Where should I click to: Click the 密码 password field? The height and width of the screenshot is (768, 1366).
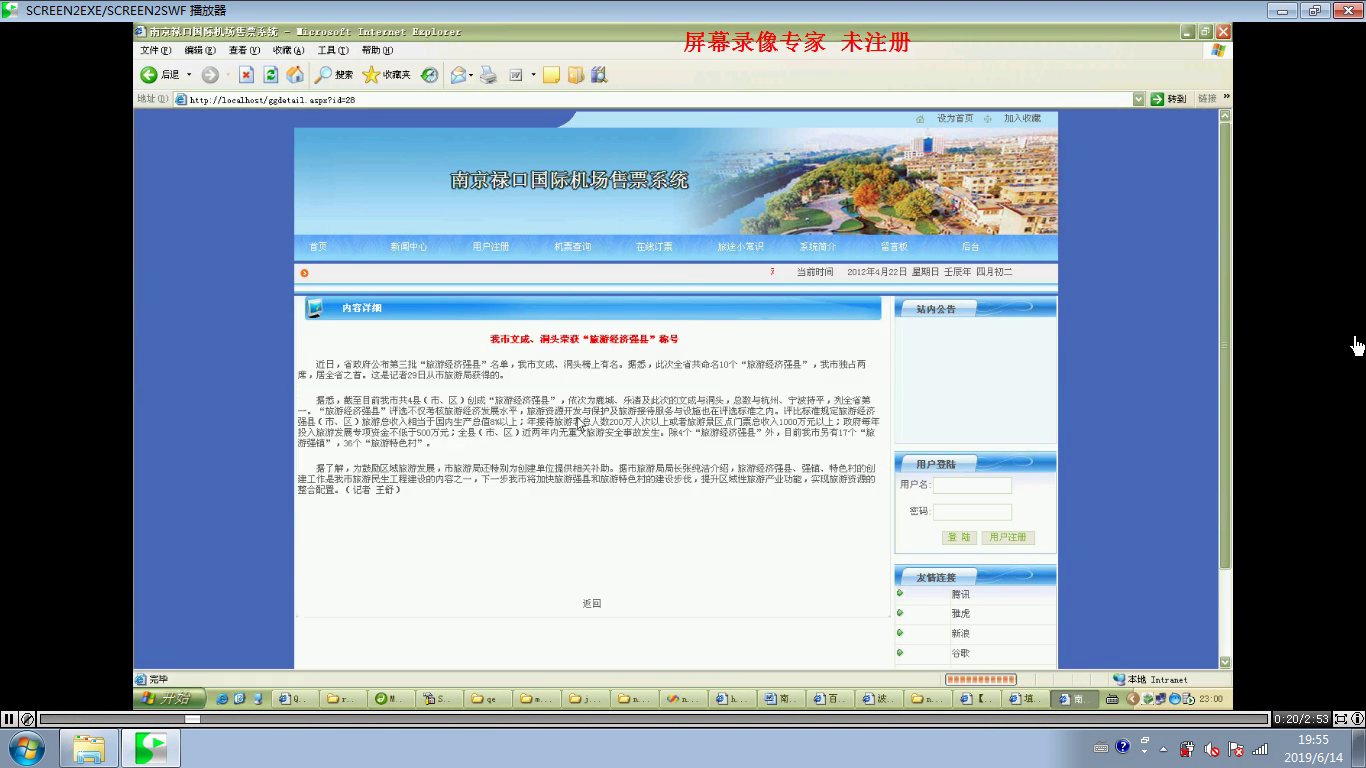[x=972, y=512]
